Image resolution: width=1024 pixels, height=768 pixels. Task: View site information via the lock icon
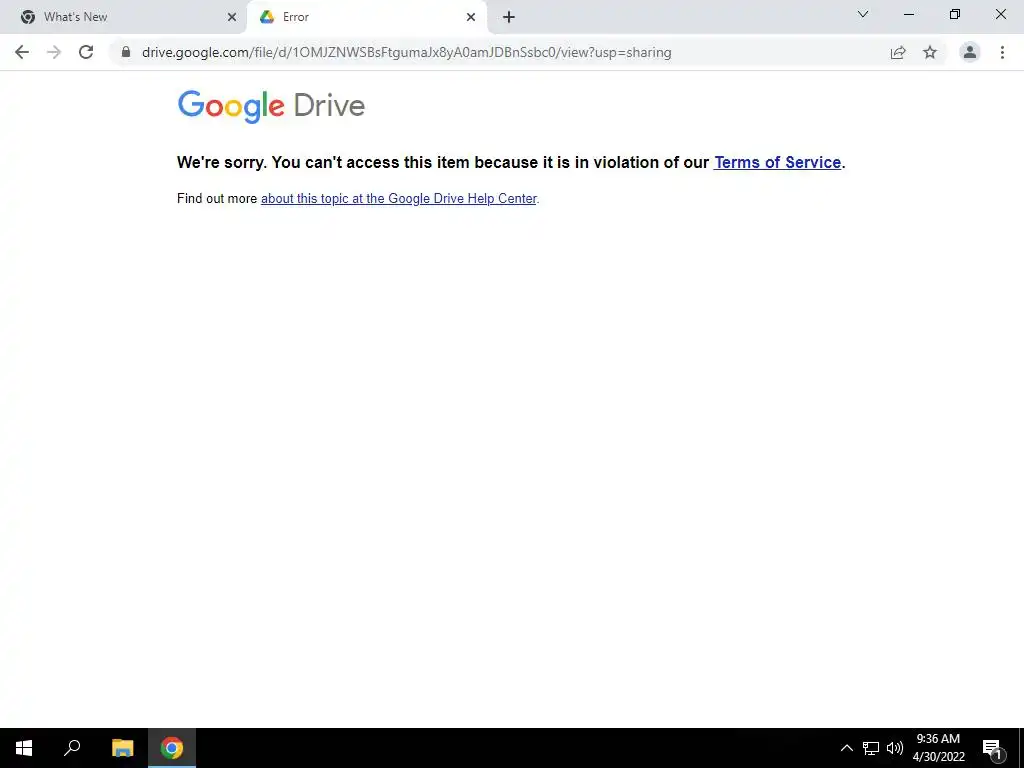(126, 52)
